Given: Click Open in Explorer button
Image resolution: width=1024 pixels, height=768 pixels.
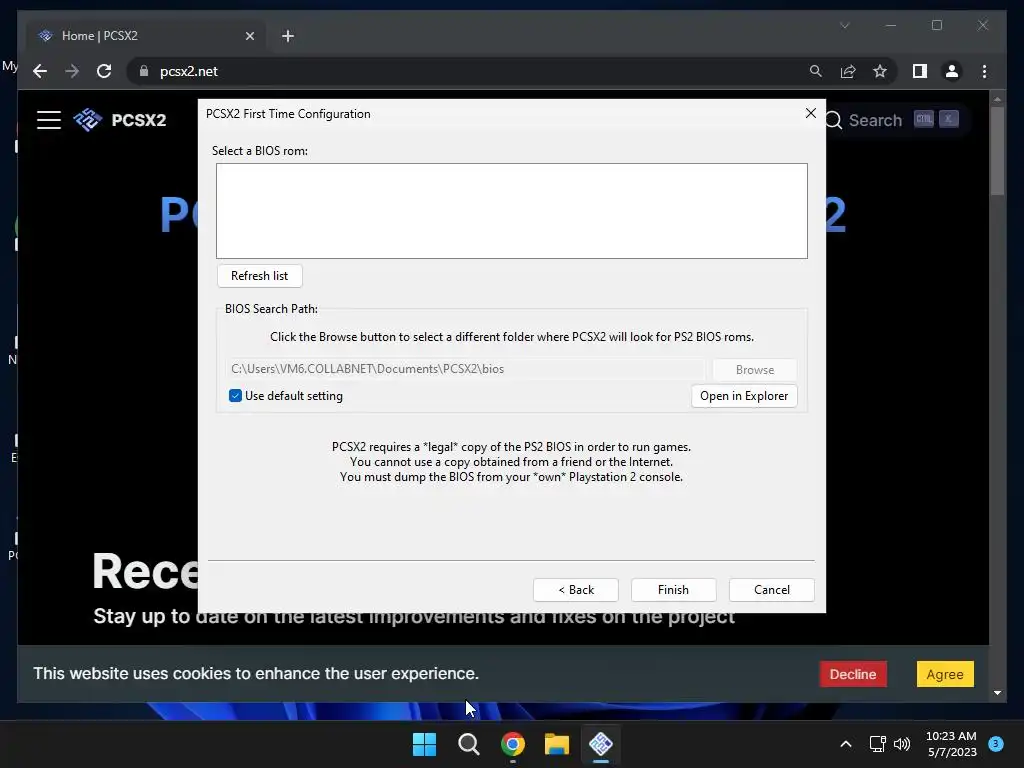Looking at the screenshot, I should pos(744,396).
